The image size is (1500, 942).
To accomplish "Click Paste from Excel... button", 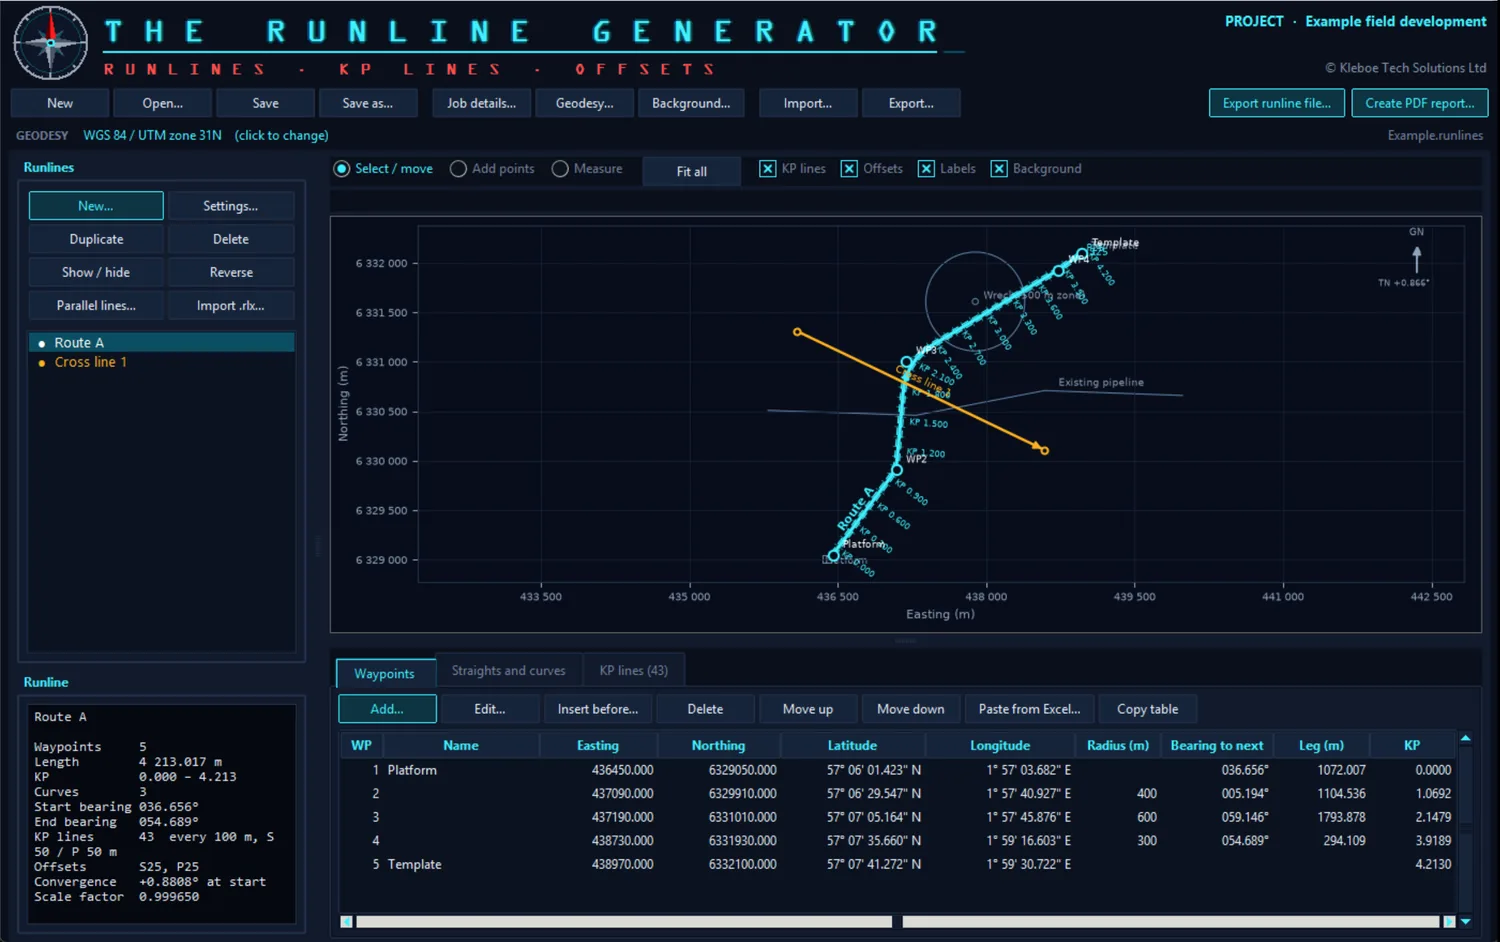I will pos(1029,709).
